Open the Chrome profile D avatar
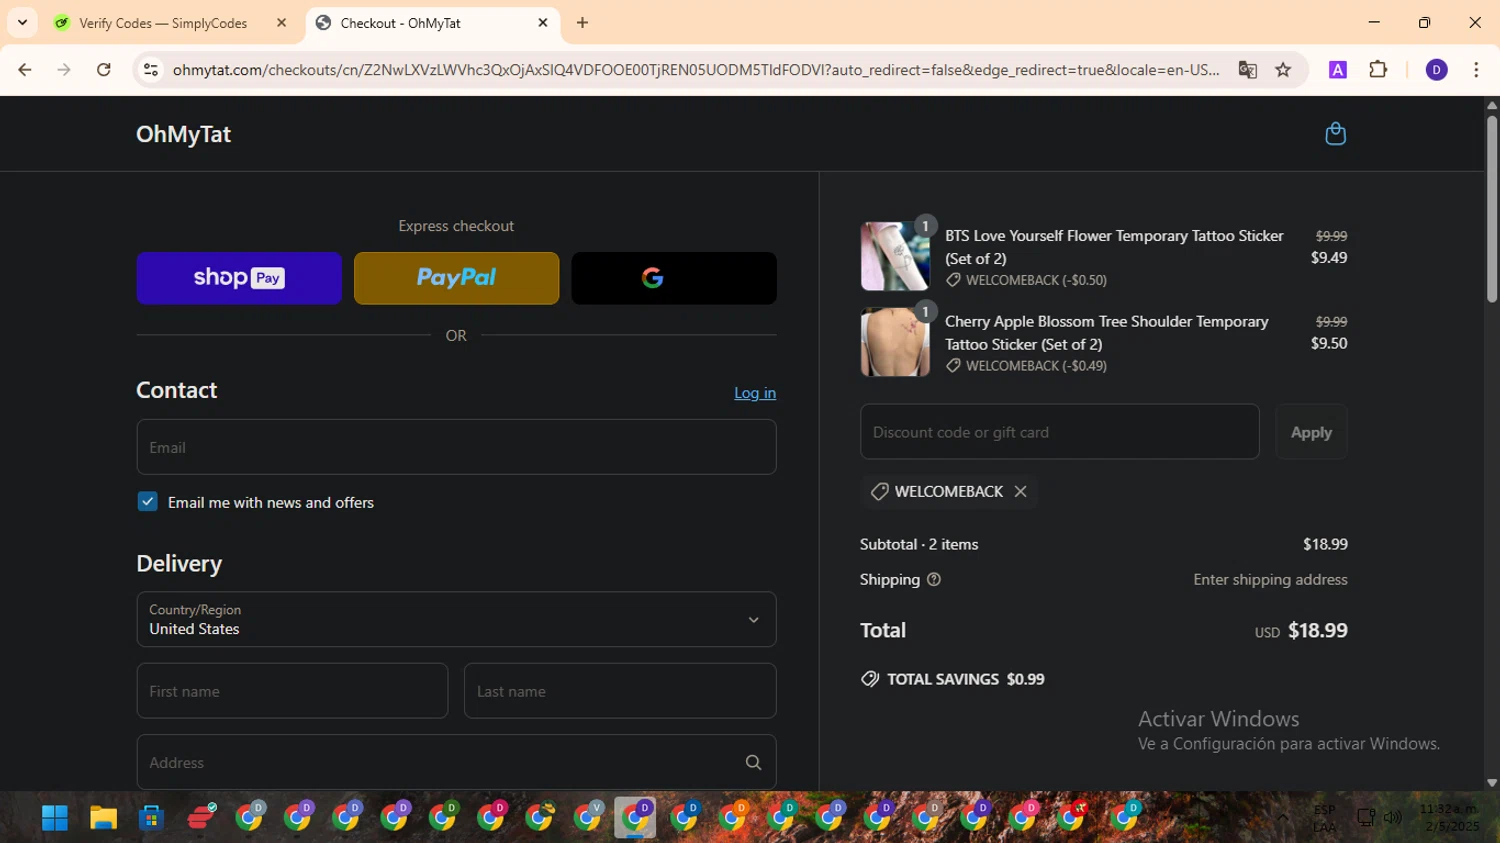This screenshot has width=1500, height=843. [x=1436, y=70]
